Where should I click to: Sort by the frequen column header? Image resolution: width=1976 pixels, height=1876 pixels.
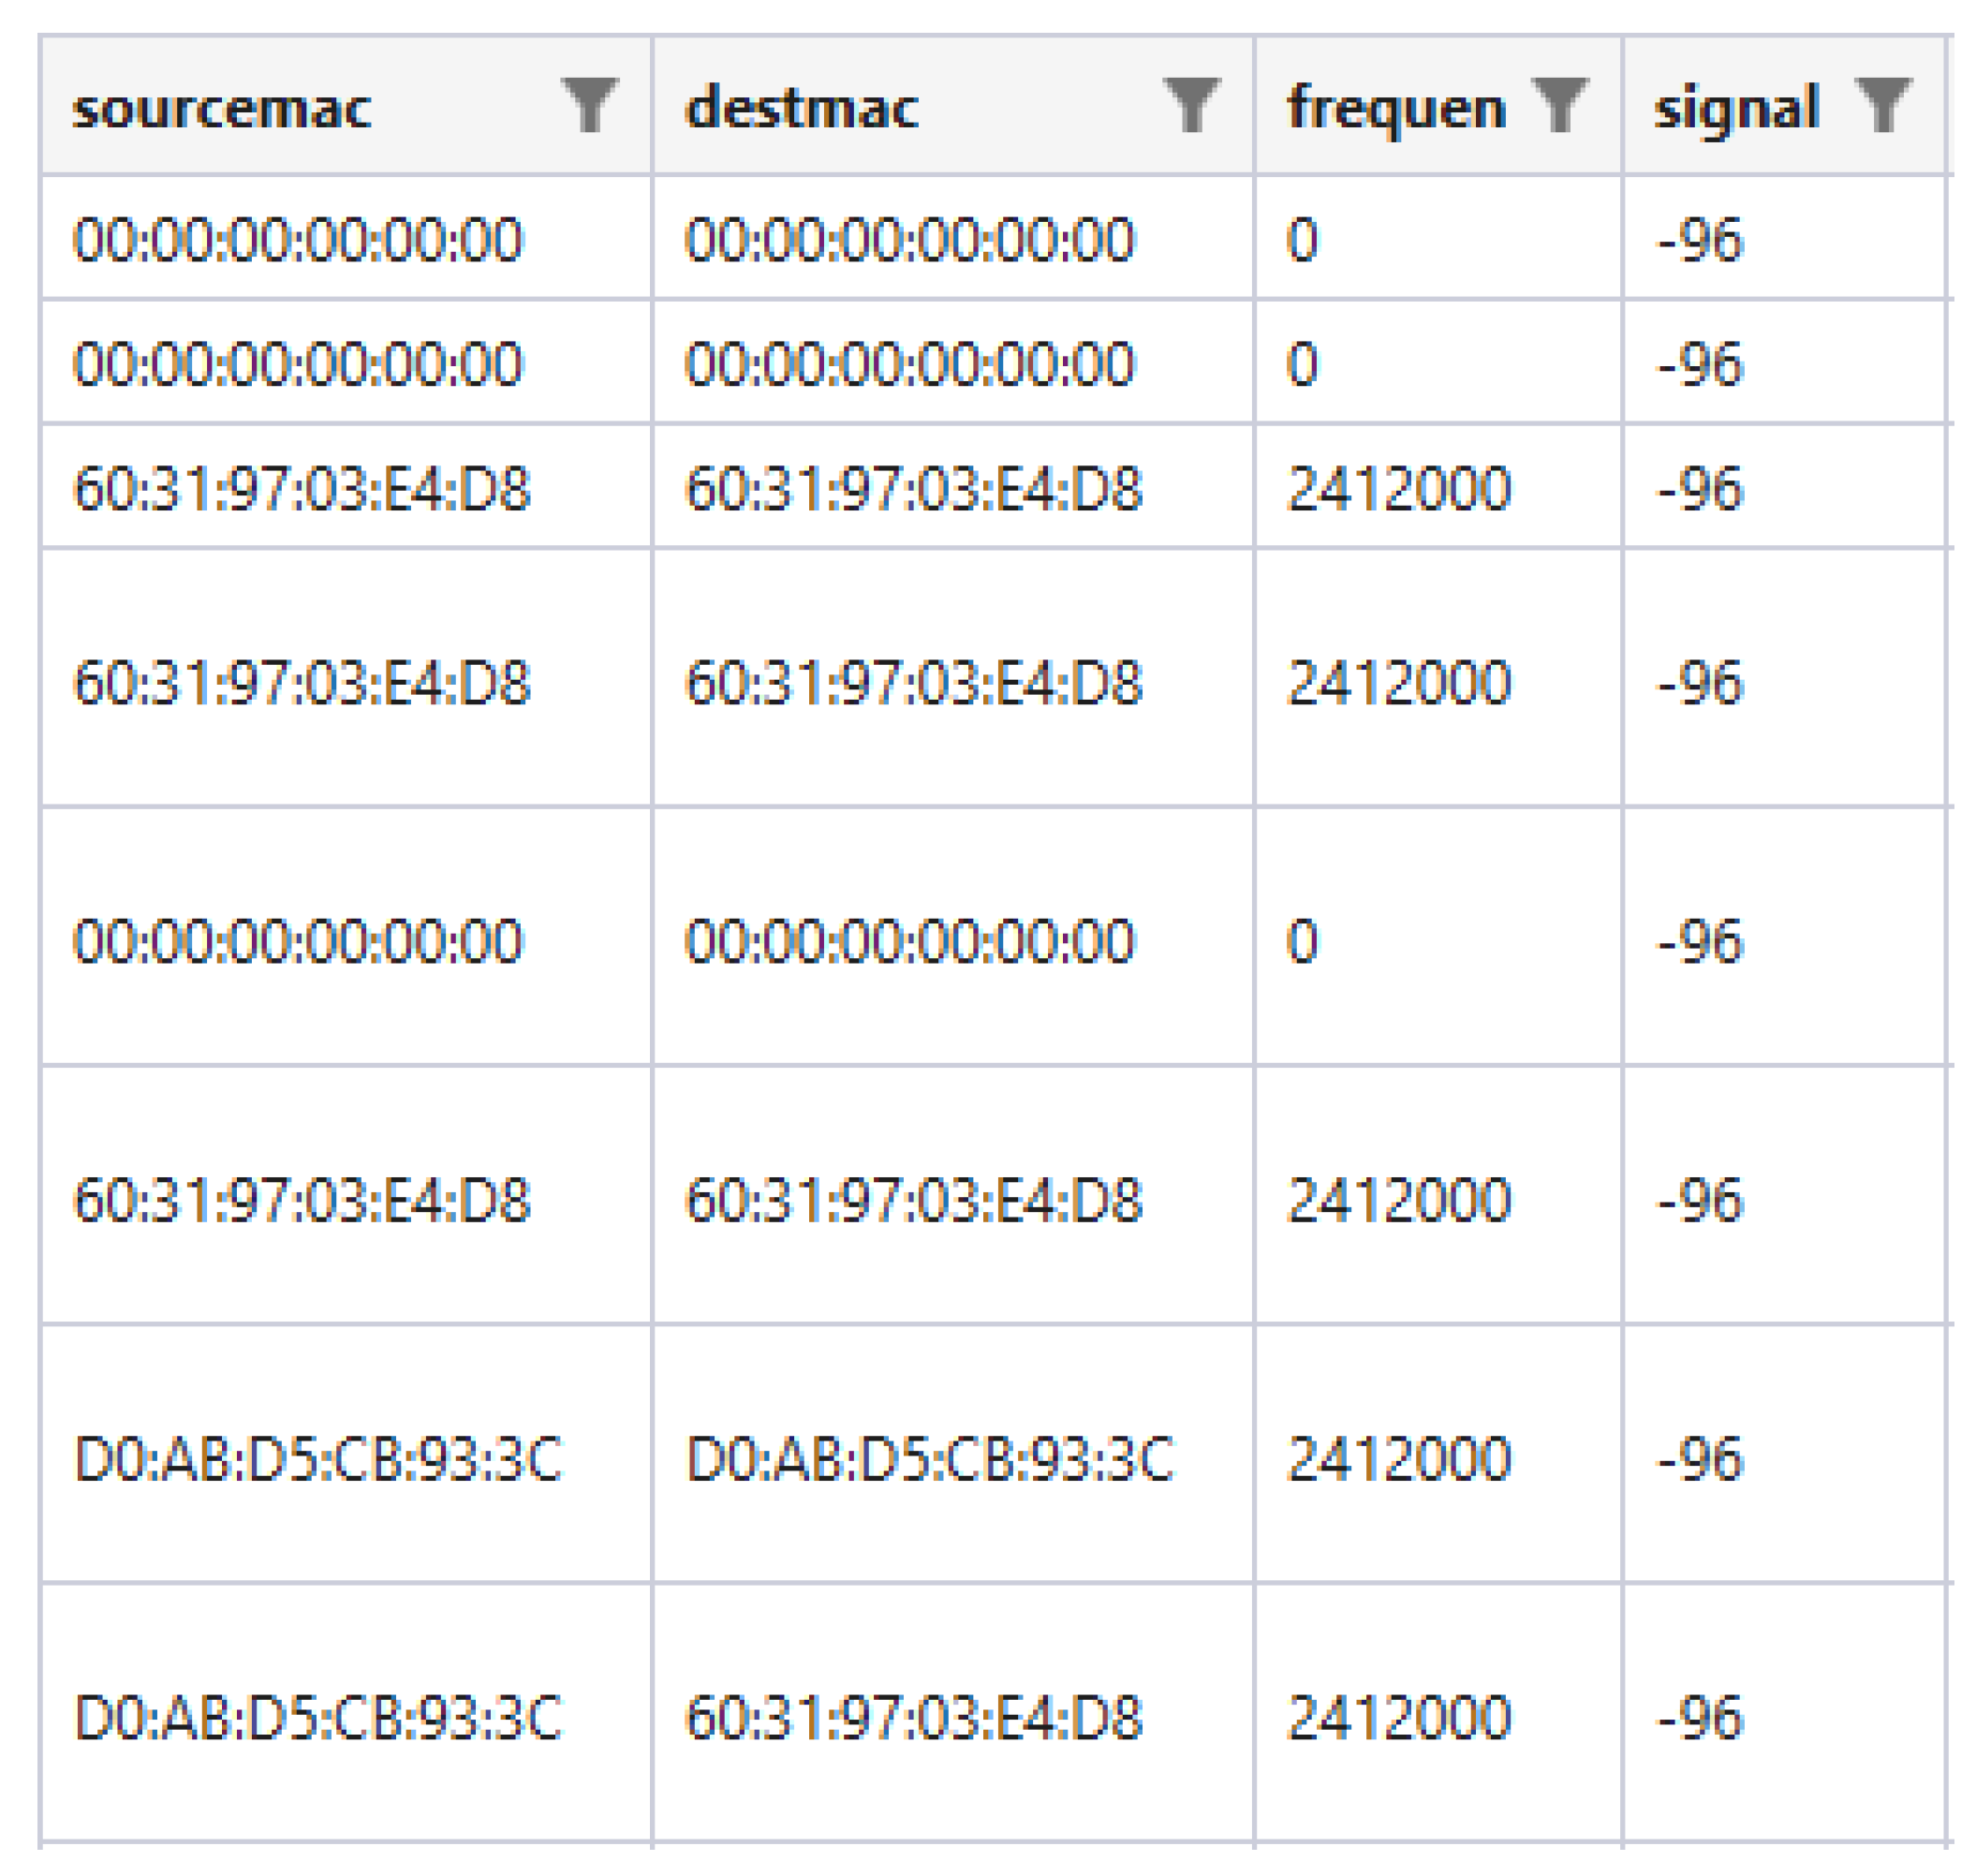1397,108
